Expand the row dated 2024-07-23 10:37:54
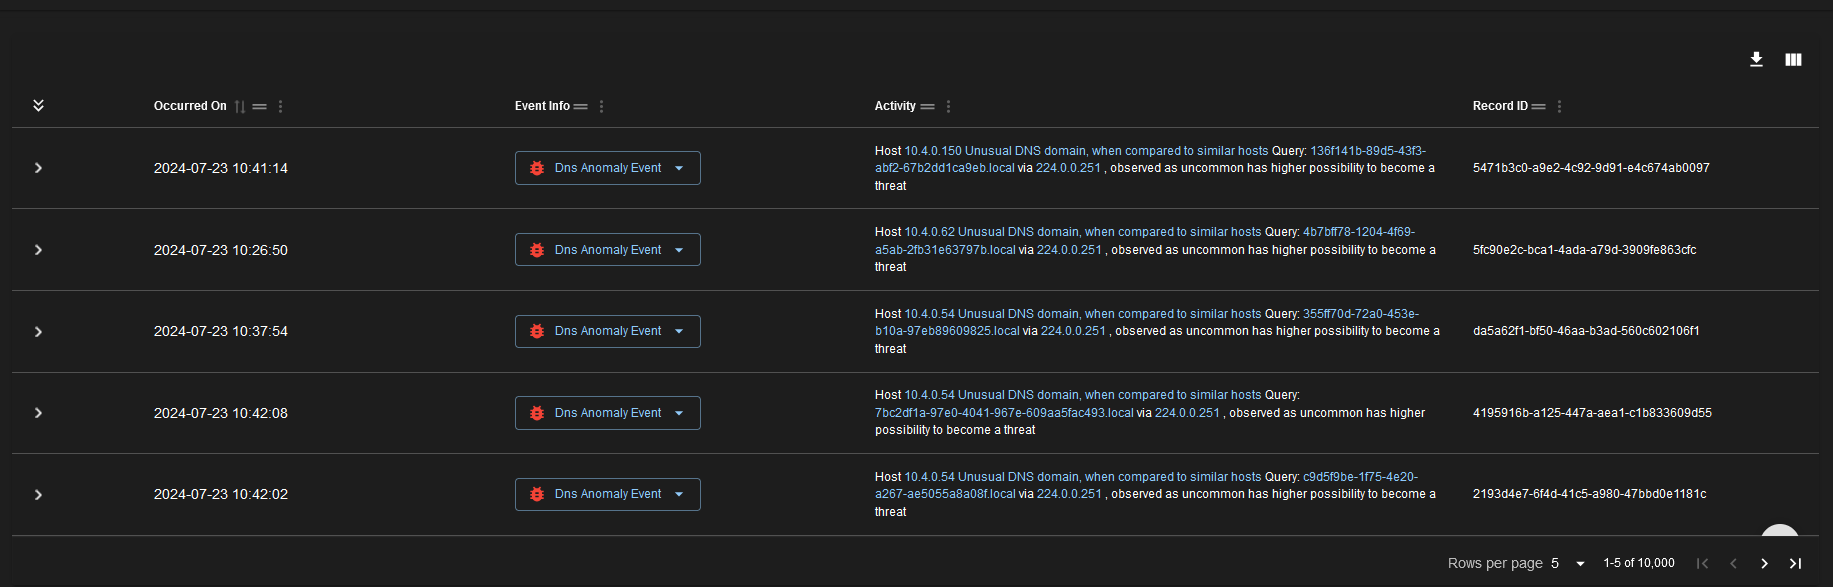The width and height of the screenshot is (1833, 587). [x=38, y=332]
